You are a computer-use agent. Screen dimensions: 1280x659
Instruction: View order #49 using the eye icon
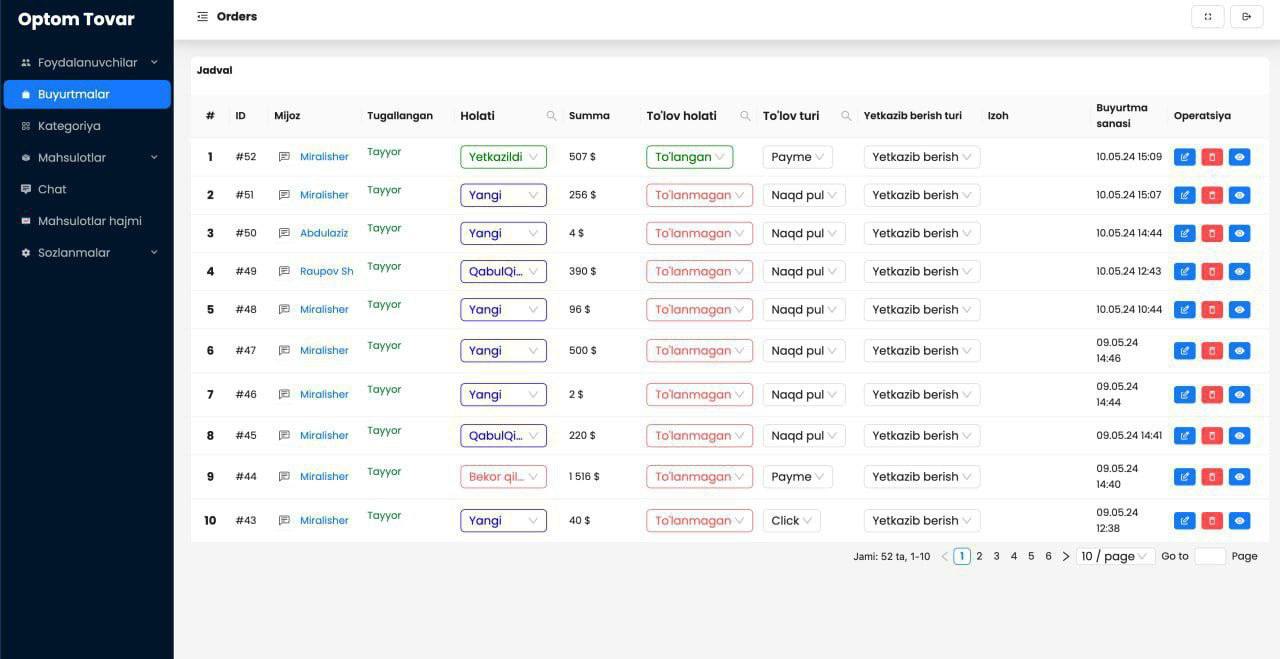[1240, 271]
